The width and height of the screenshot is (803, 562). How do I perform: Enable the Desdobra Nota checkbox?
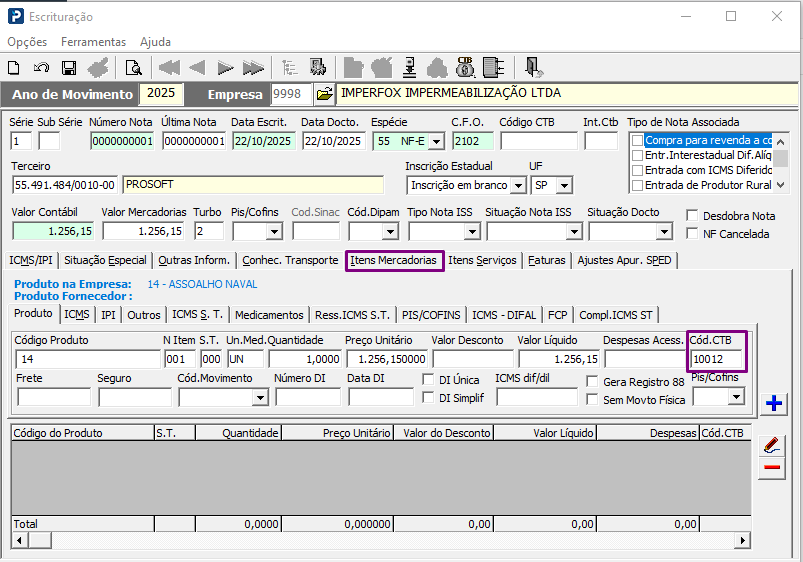(x=693, y=216)
